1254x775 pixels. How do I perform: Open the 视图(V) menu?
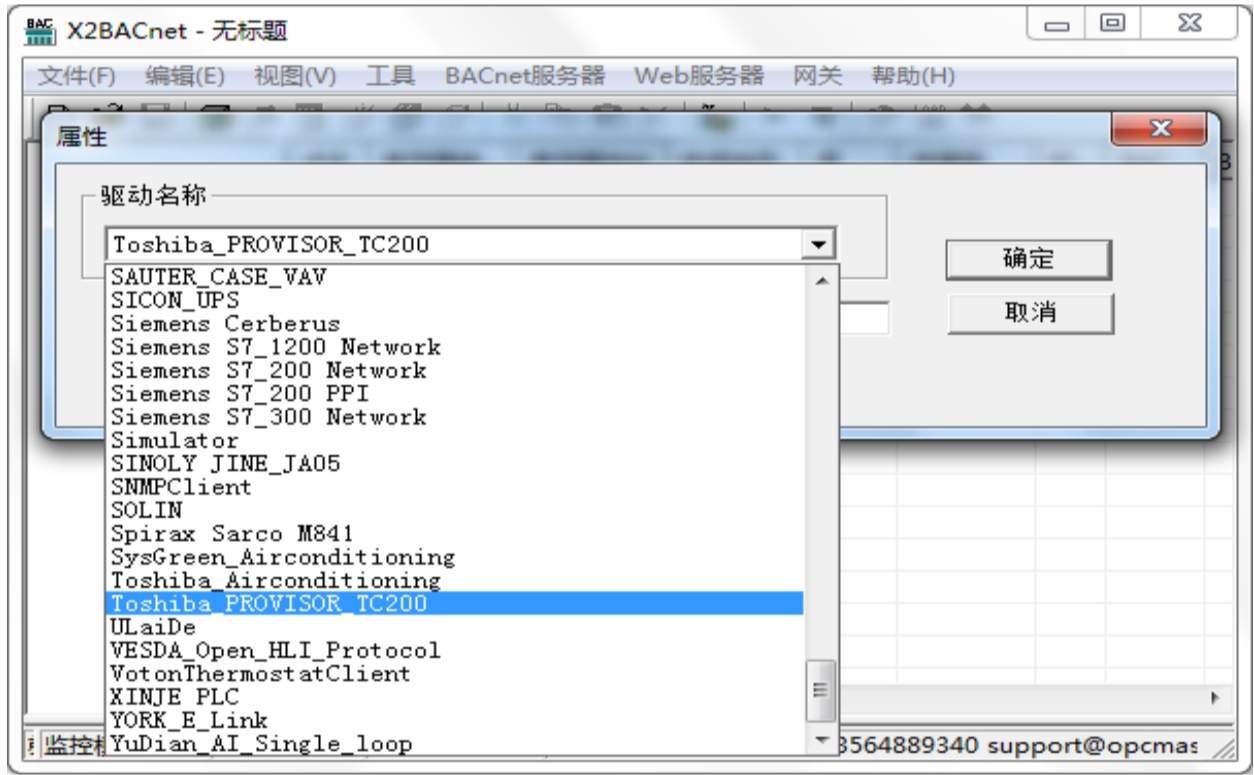point(295,76)
